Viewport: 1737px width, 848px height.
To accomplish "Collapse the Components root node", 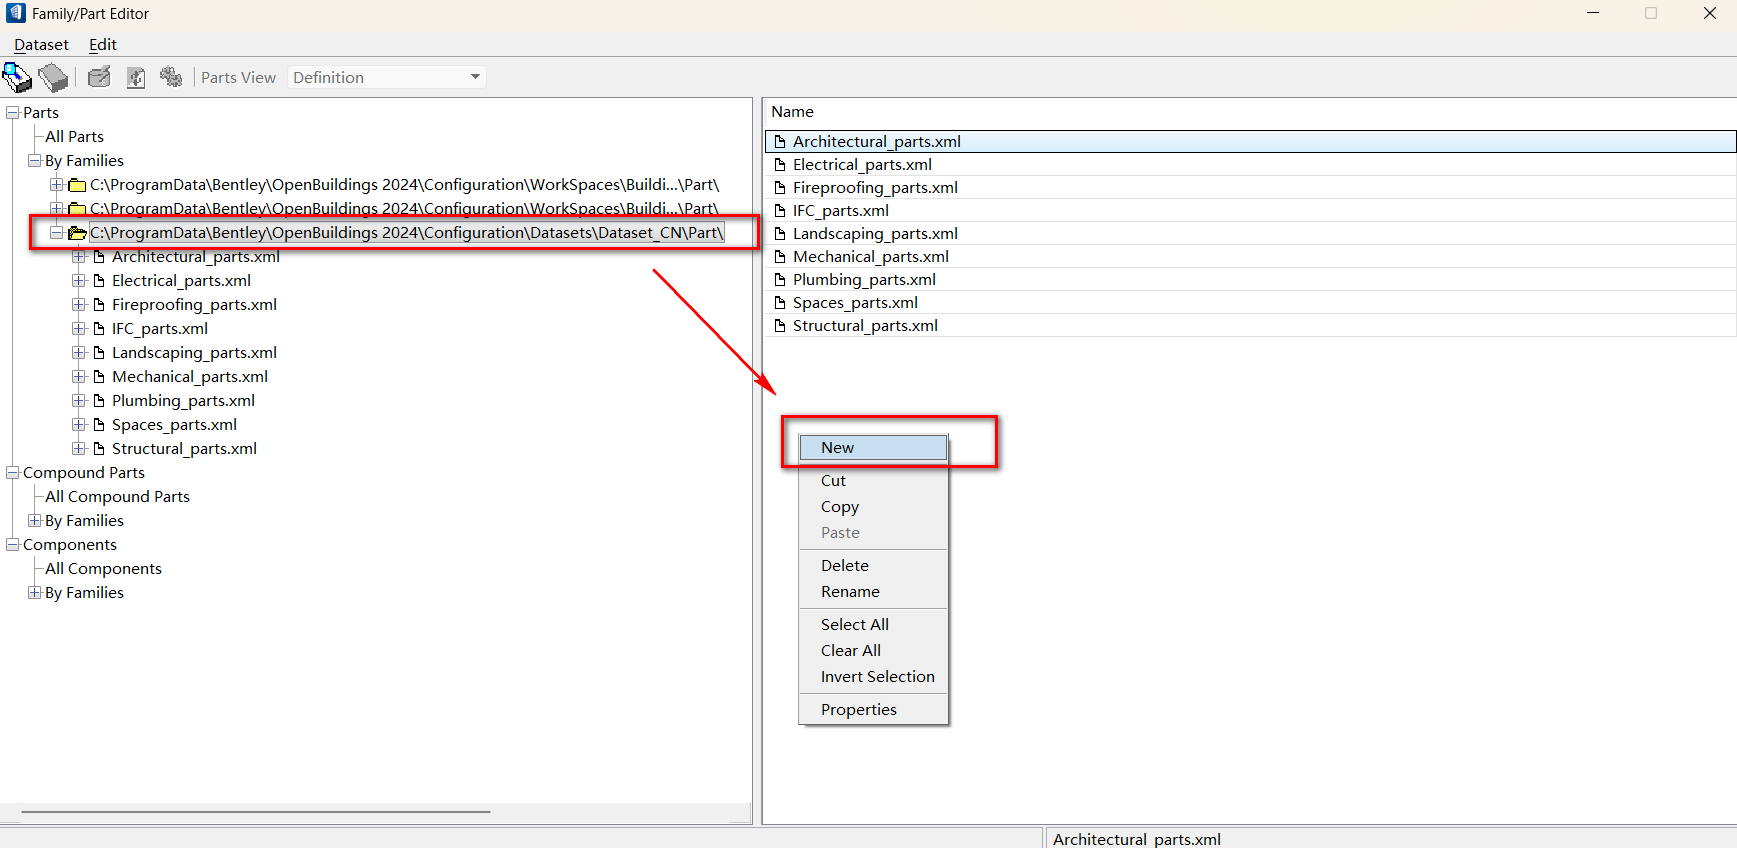I will tap(13, 545).
